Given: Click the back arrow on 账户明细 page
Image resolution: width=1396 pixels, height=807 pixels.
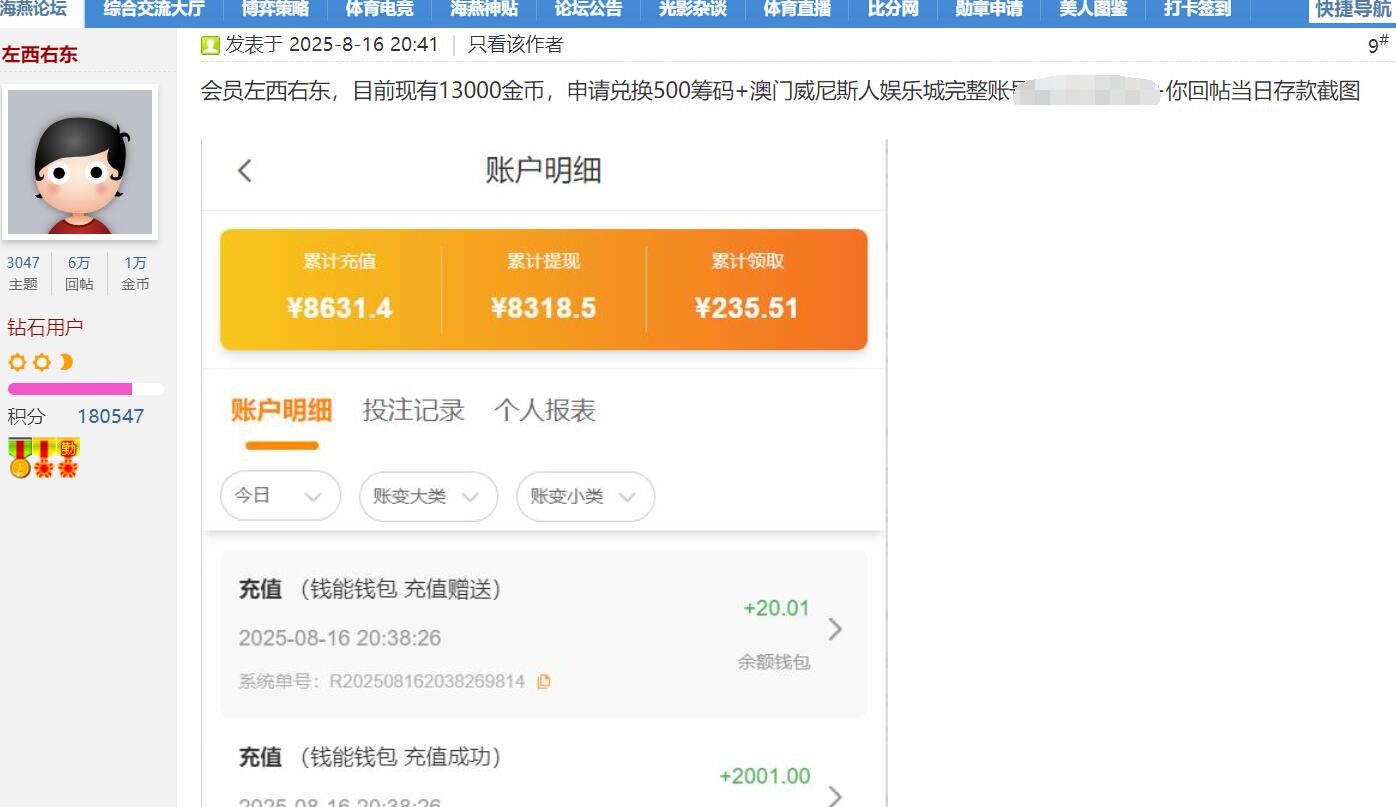Looking at the screenshot, I should point(245,171).
